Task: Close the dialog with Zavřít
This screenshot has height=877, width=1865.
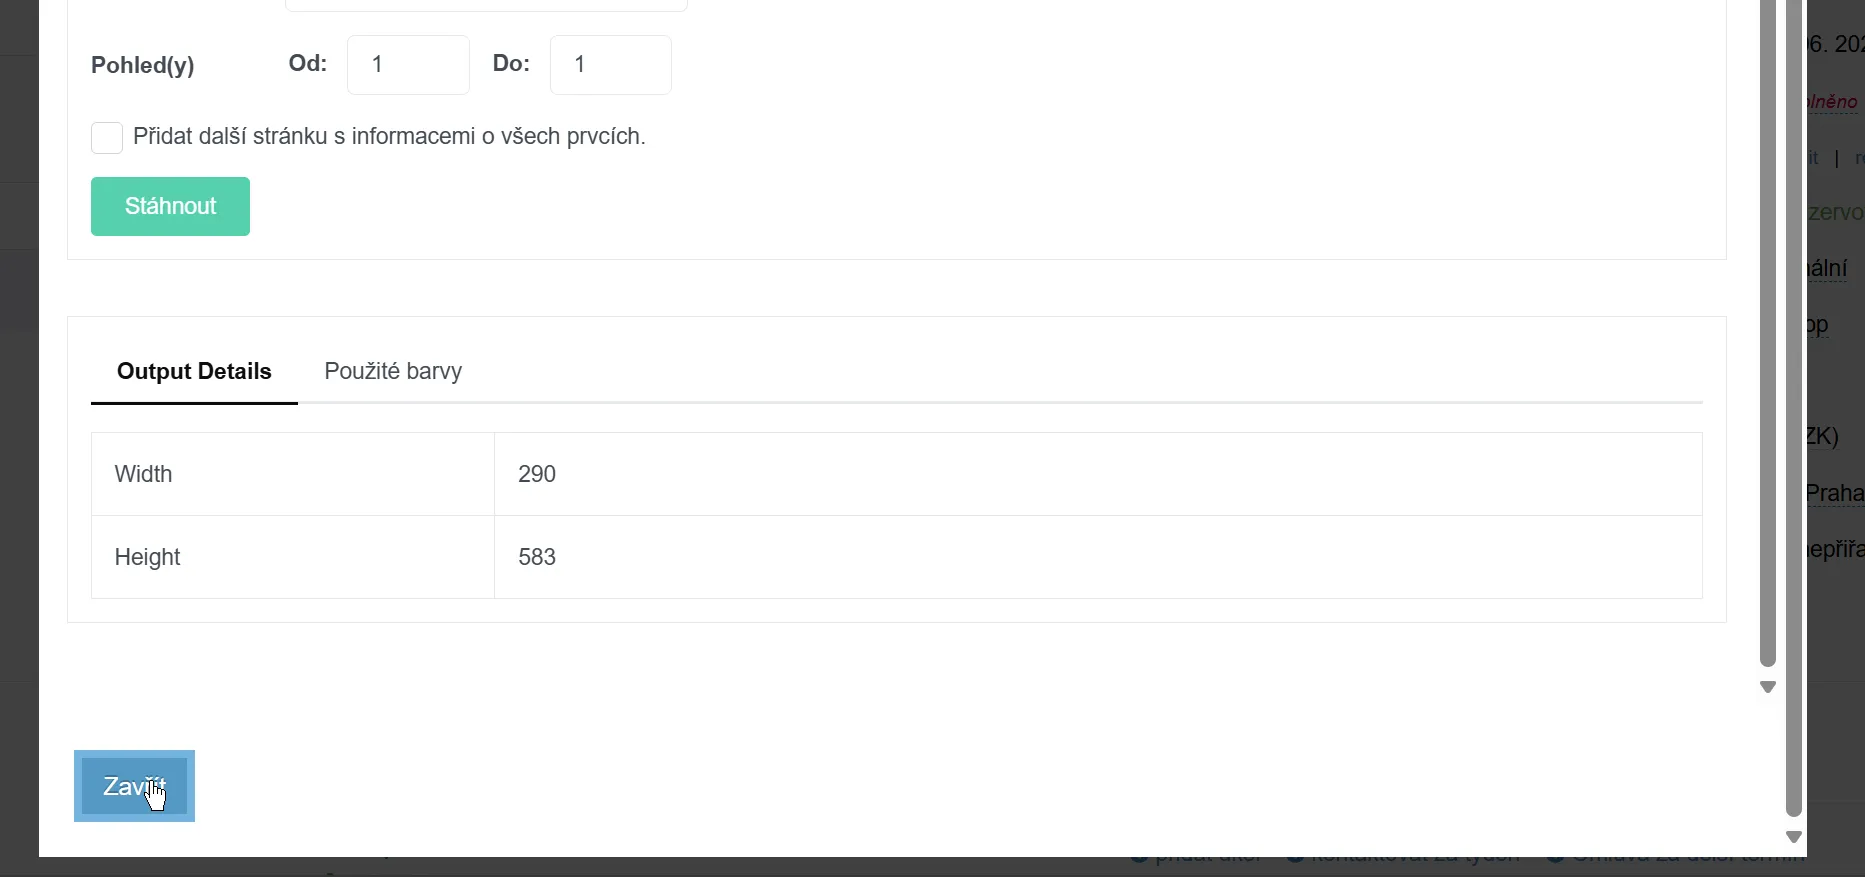Action: 134,786
